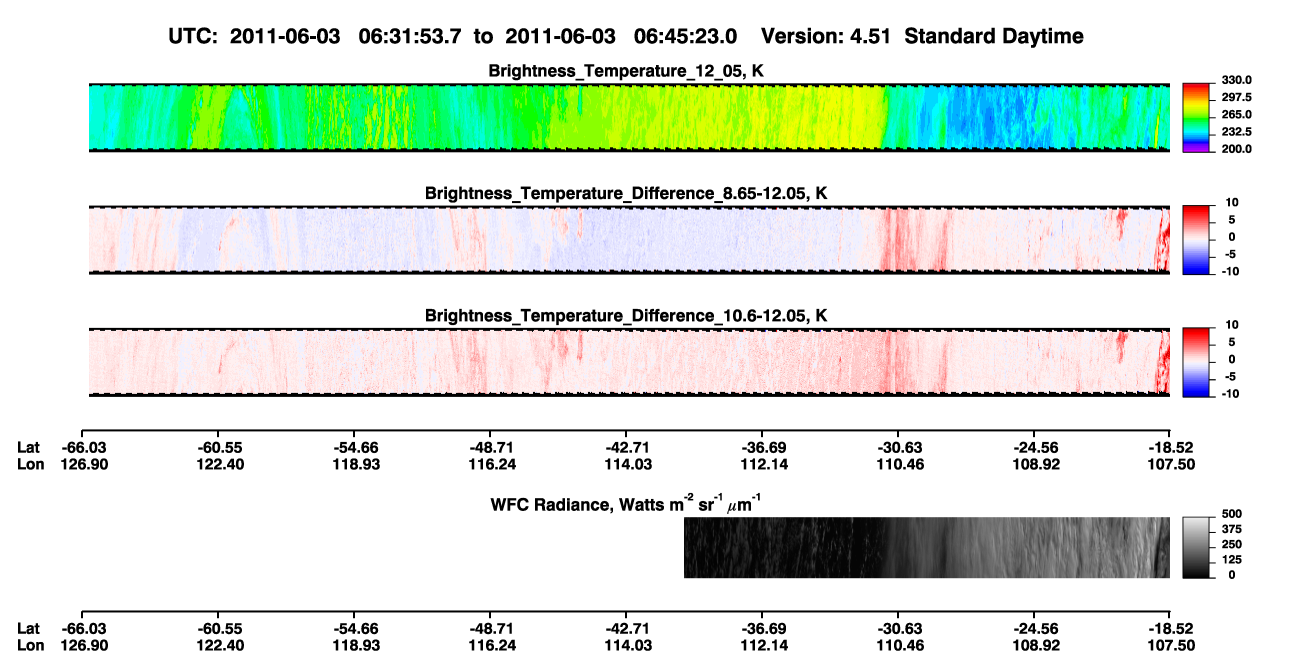Screen dimensions: 1300x667
Task: Click longitude 110.46 on the axis above WFC Radiance
Action: (x=899, y=464)
